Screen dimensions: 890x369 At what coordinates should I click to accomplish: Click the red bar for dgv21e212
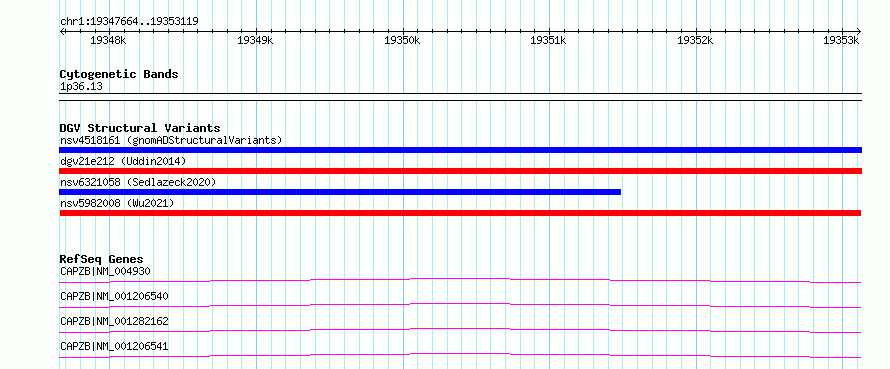pyautogui.click(x=460, y=171)
